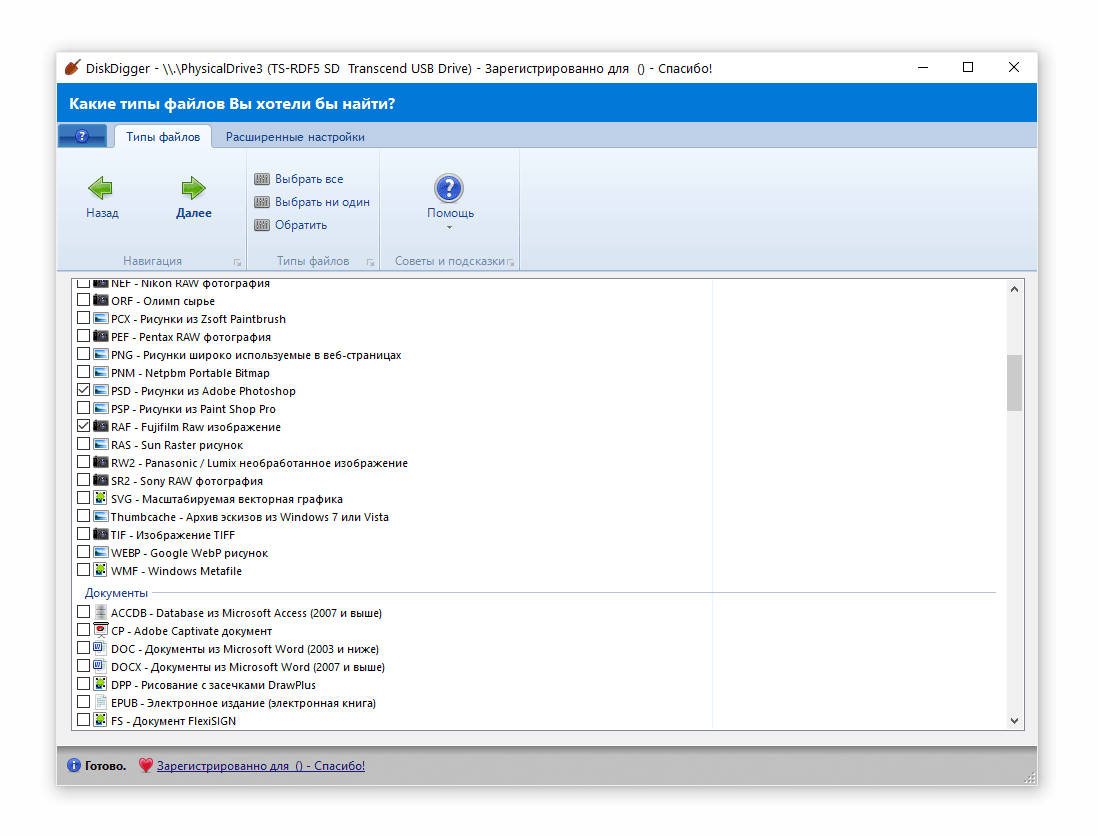
Task: Uncheck the PSD Adobe Photoshop checkbox
Action: (83, 390)
